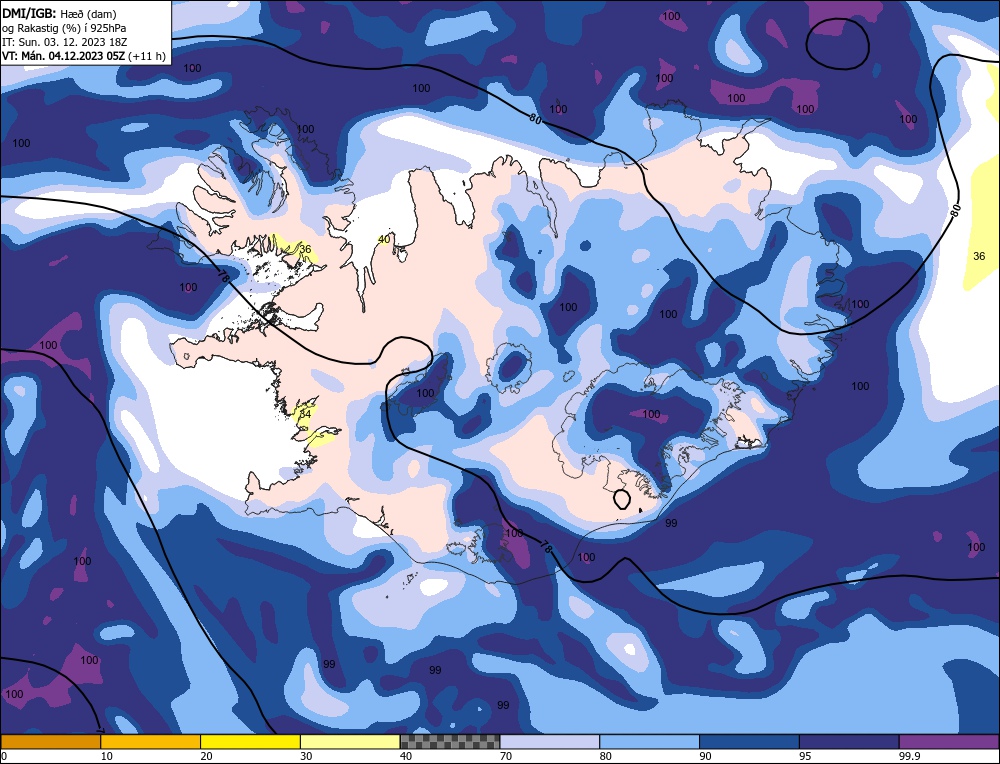This screenshot has width=1000, height=764.
Task: Click the '70' legend scale value
Action: tap(506, 756)
